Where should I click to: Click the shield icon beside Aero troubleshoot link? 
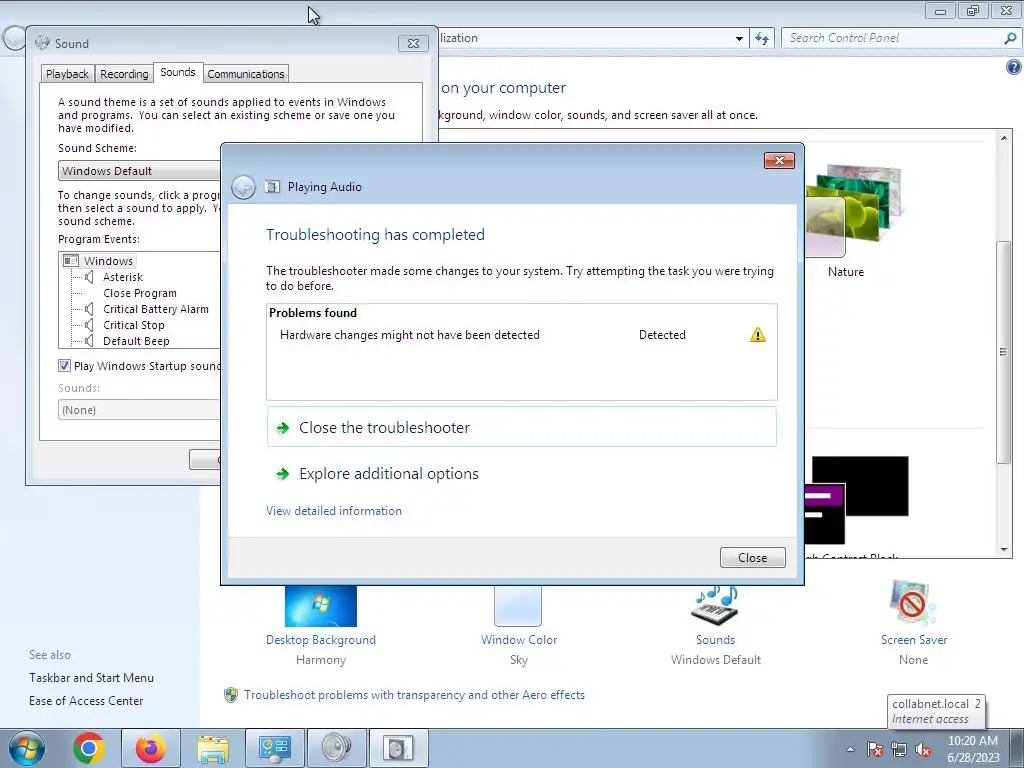tap(231, 695)
